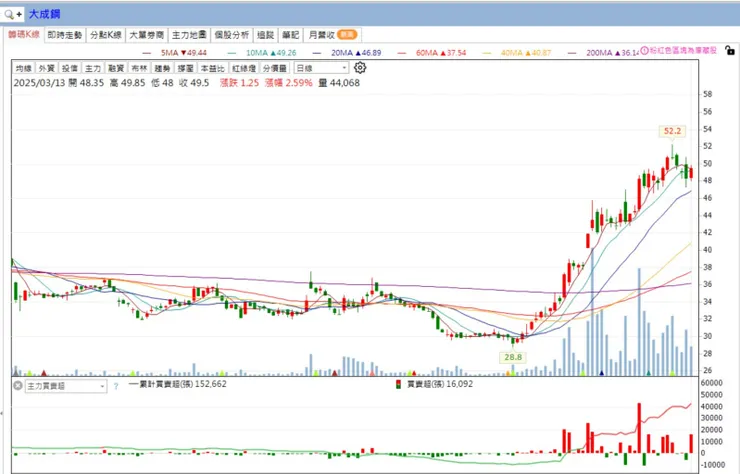Click the 買賣超(張) 16,092 legend
Image resolution: width=740 pixels, height=474 pixels.
pyautogui.click(x=435, y=384)
